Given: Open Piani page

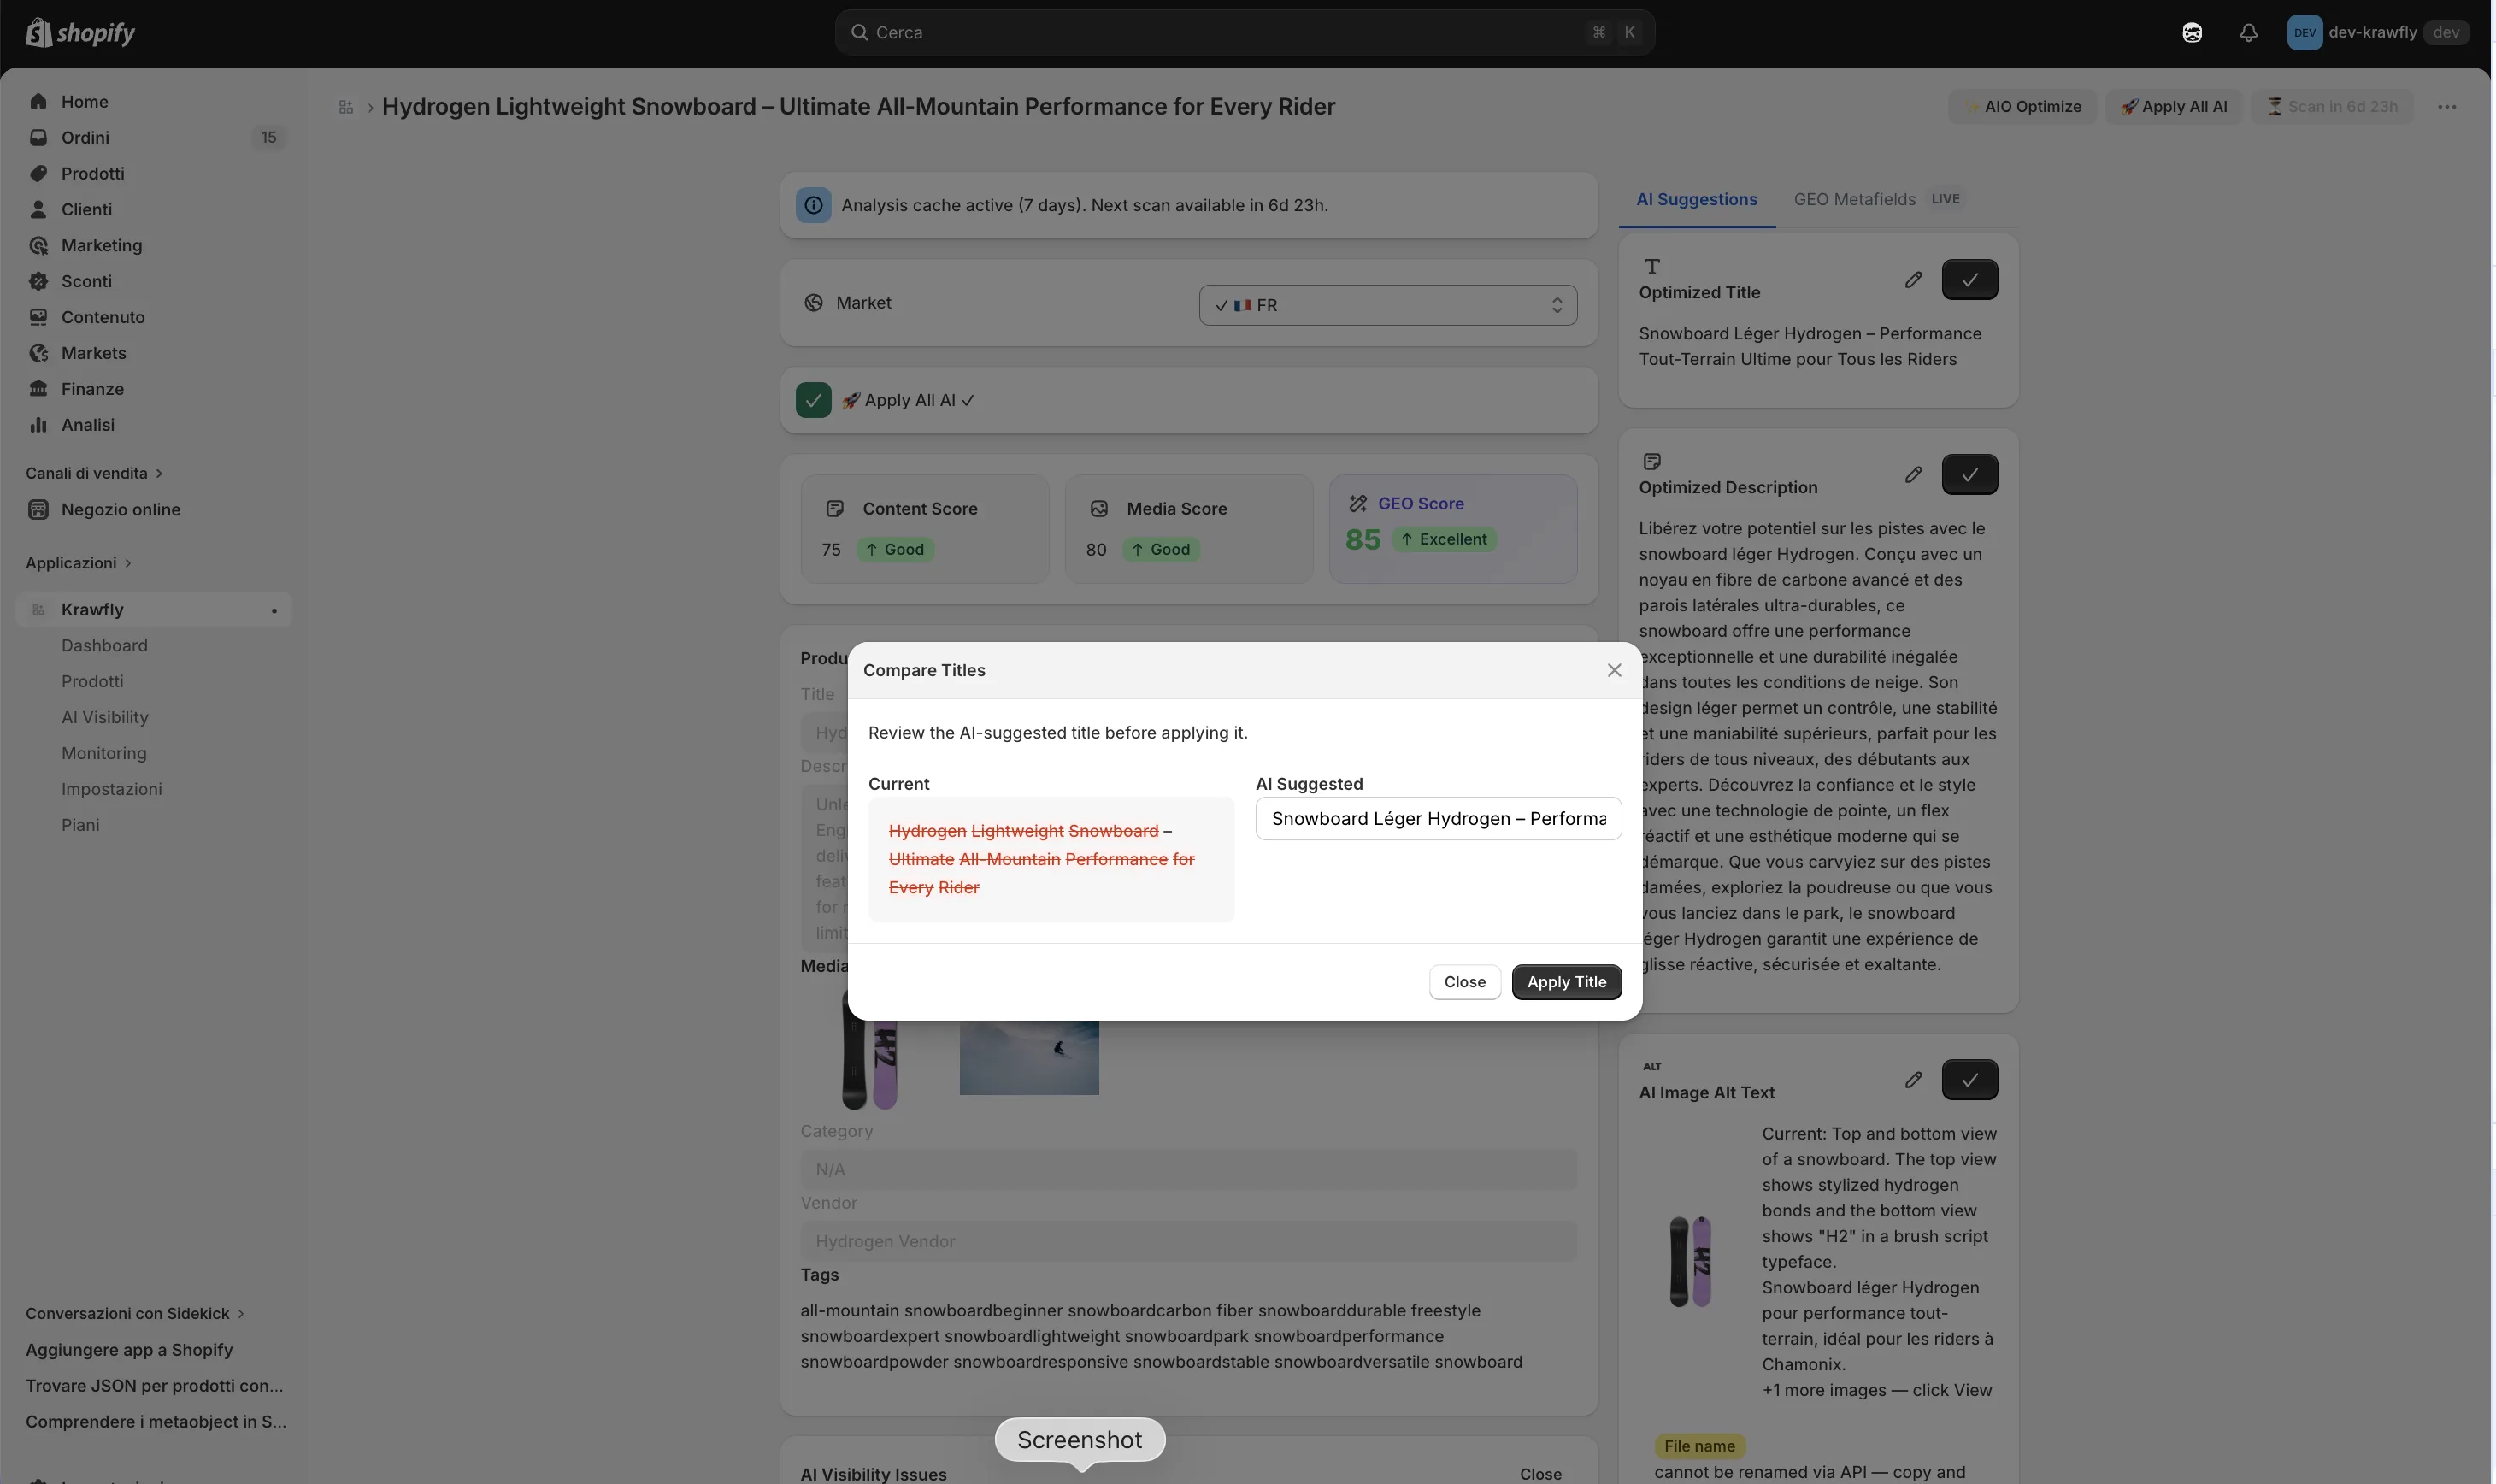Looking at the screenshot, I should click(80, 825).
